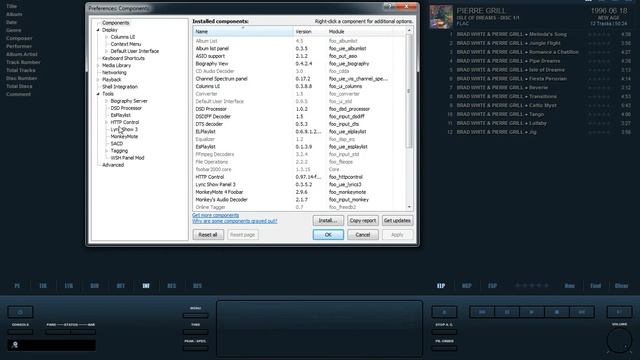
Task: Select Networking in the preferences tree
Action: click(114, 73)
